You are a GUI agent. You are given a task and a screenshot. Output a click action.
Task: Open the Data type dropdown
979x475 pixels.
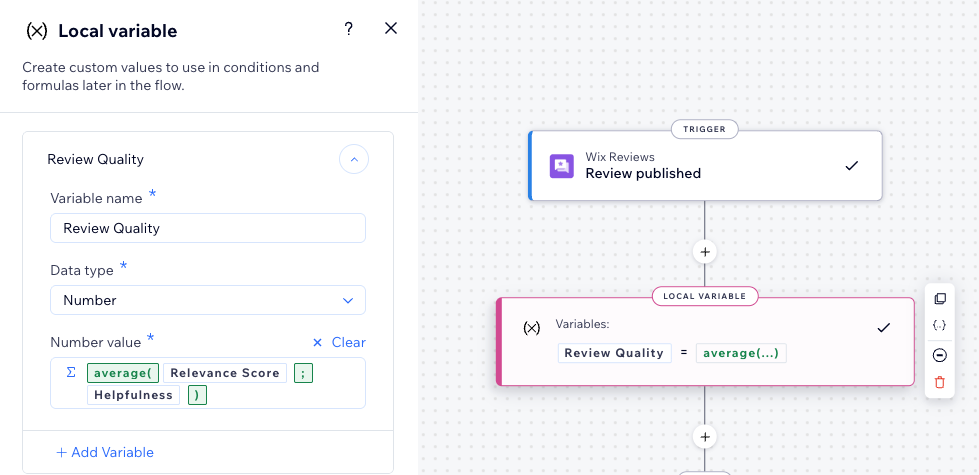click(x=207, y=300)
